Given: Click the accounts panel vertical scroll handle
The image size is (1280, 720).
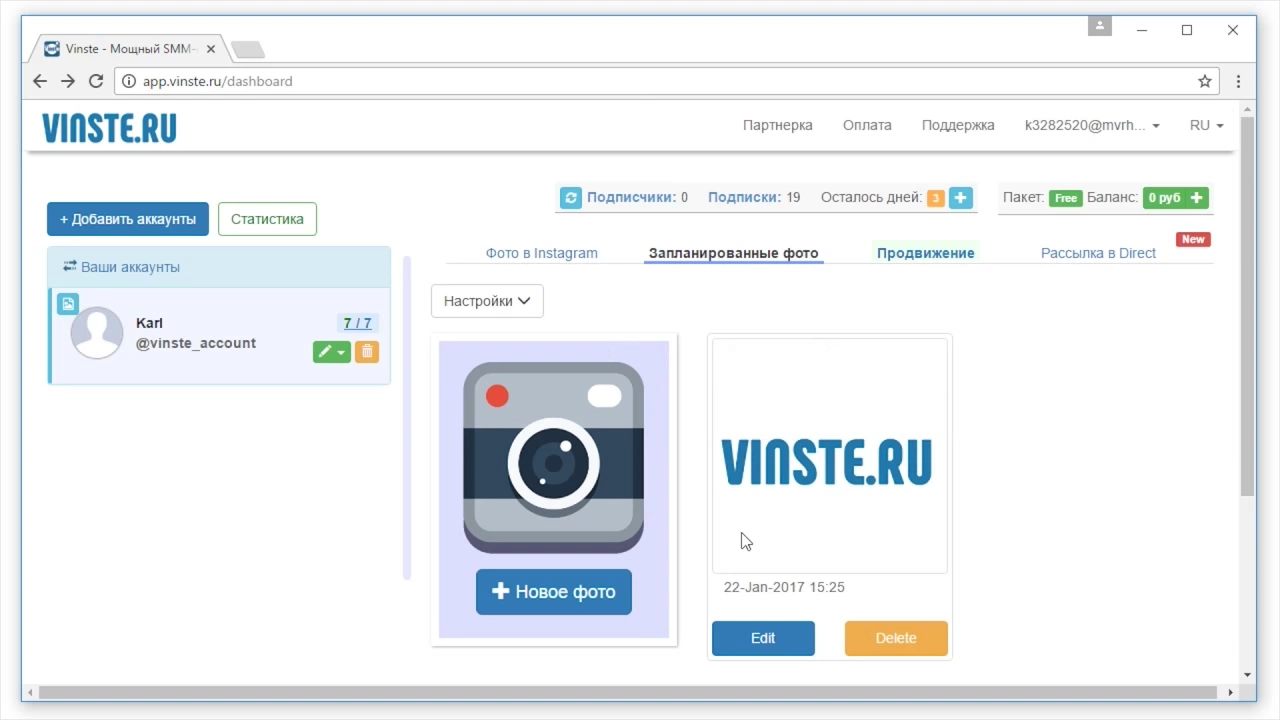Looking at the screenshot, I should 407,418.
